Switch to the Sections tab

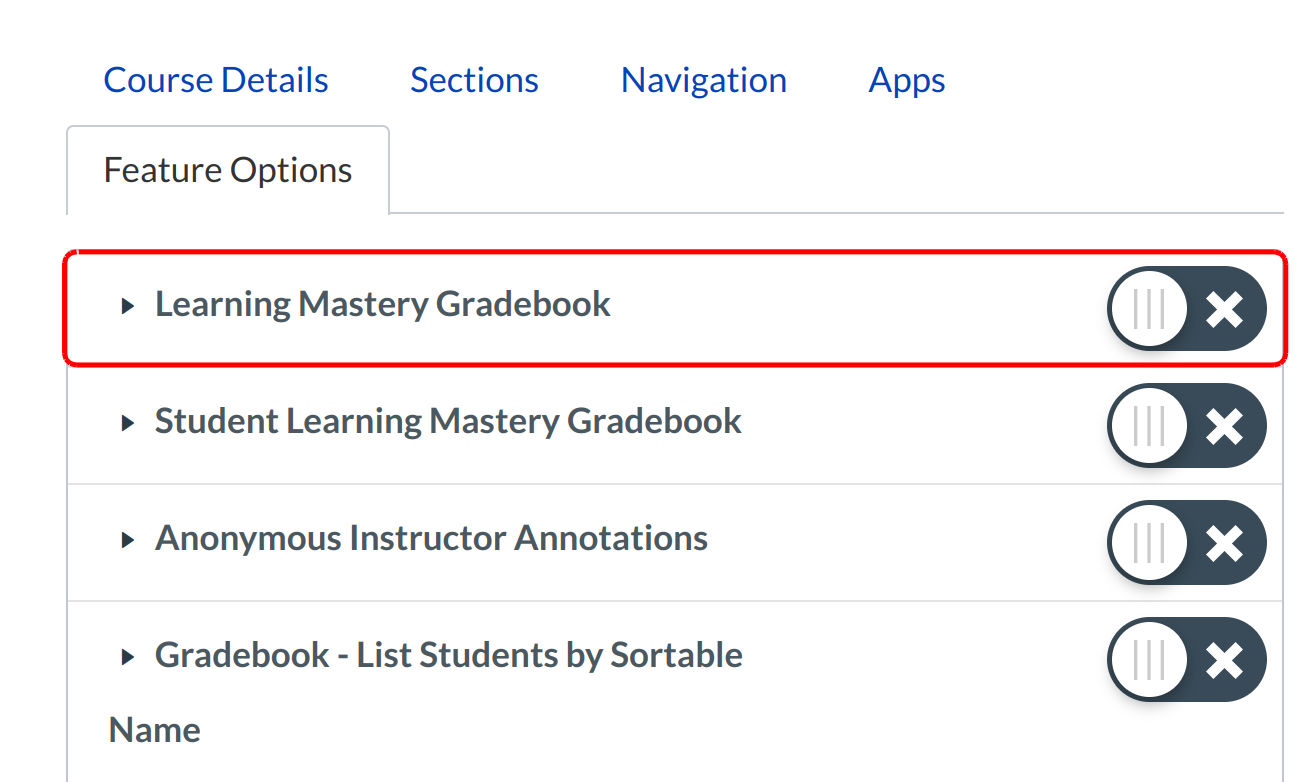click(x=474, y=80)
